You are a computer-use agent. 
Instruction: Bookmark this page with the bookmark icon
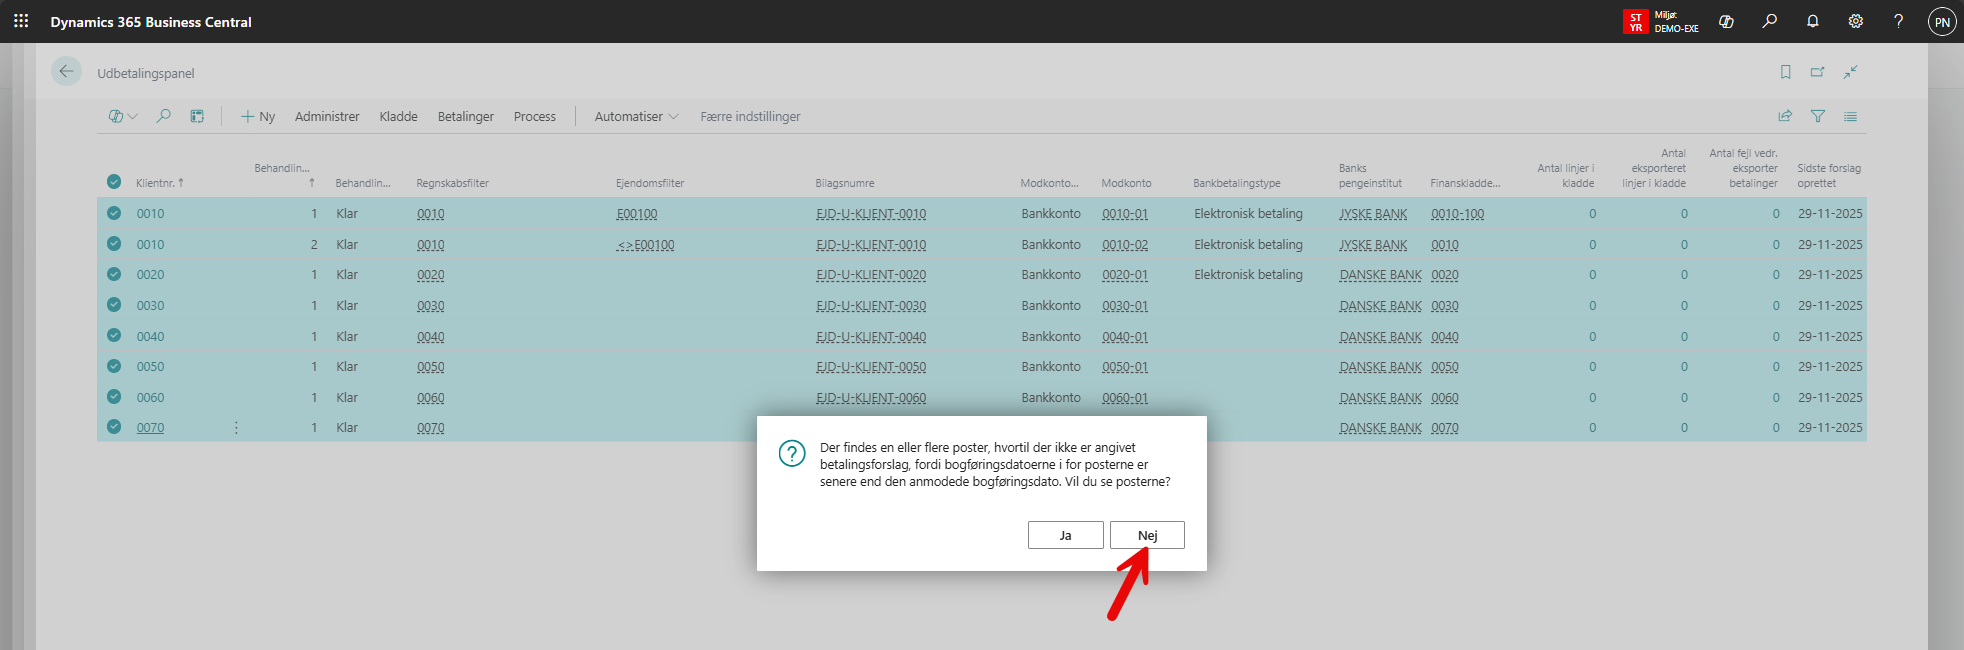(1785, 72)
